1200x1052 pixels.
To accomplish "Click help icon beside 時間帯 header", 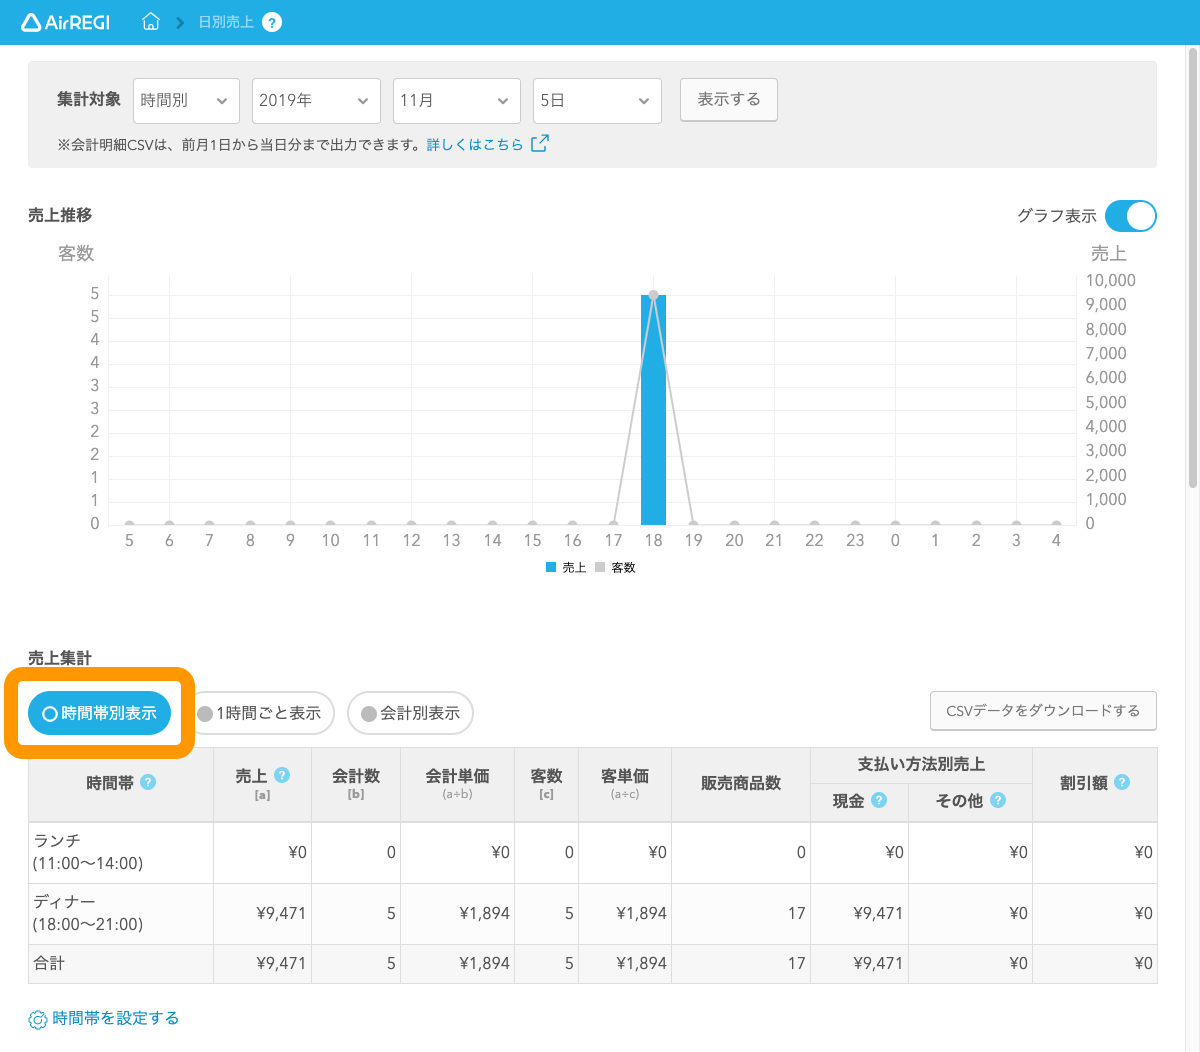I will click(x=148, y=782).
